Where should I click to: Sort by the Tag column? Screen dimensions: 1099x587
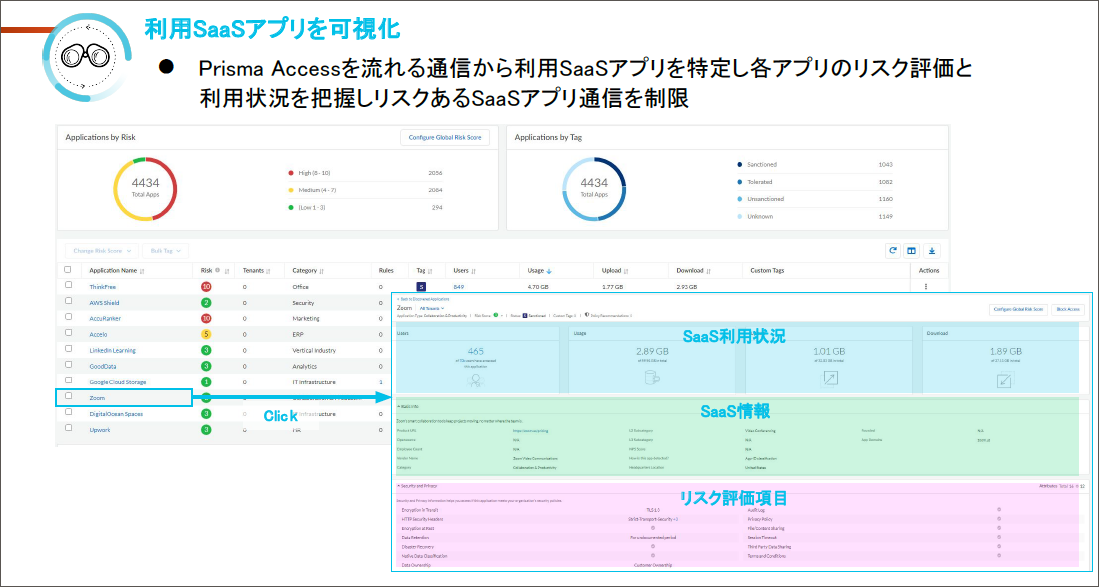(x=430, y=271)
